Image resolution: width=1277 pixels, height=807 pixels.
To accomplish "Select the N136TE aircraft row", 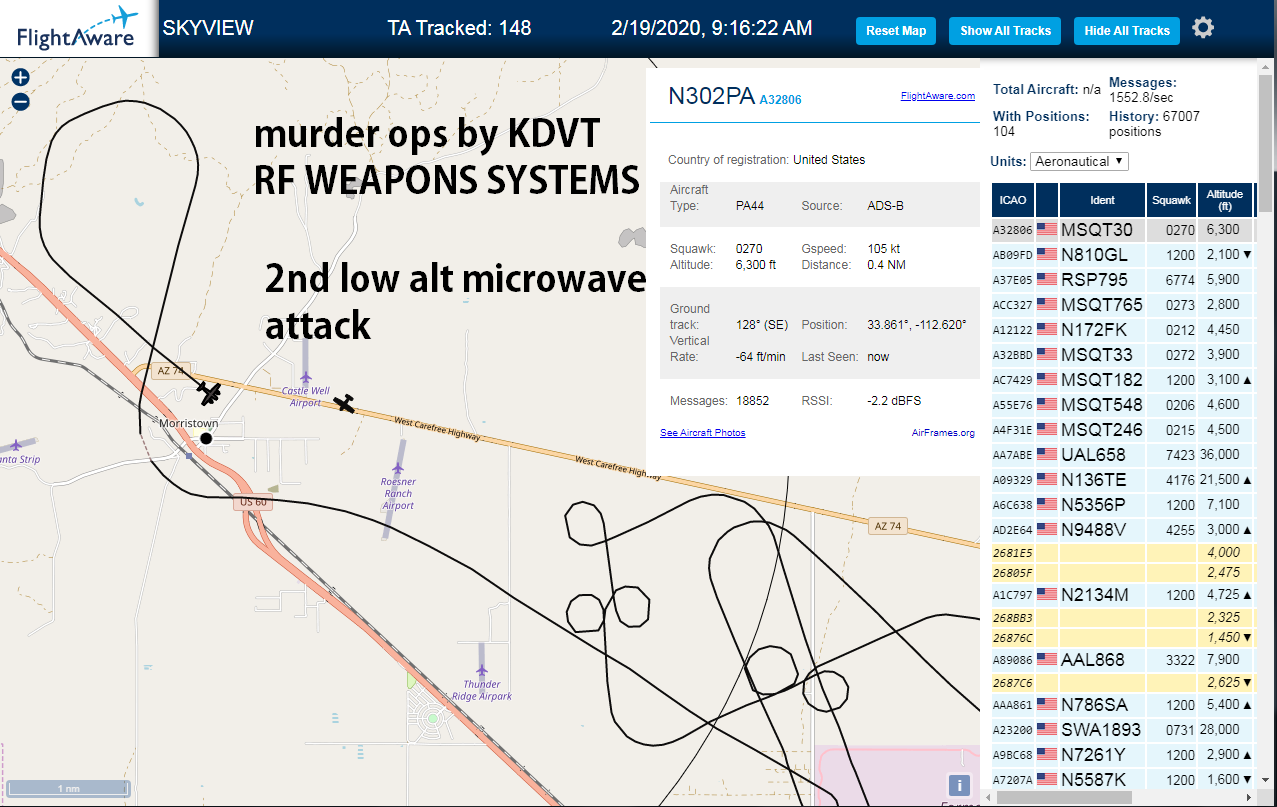I will click(x=1122, y=480).
